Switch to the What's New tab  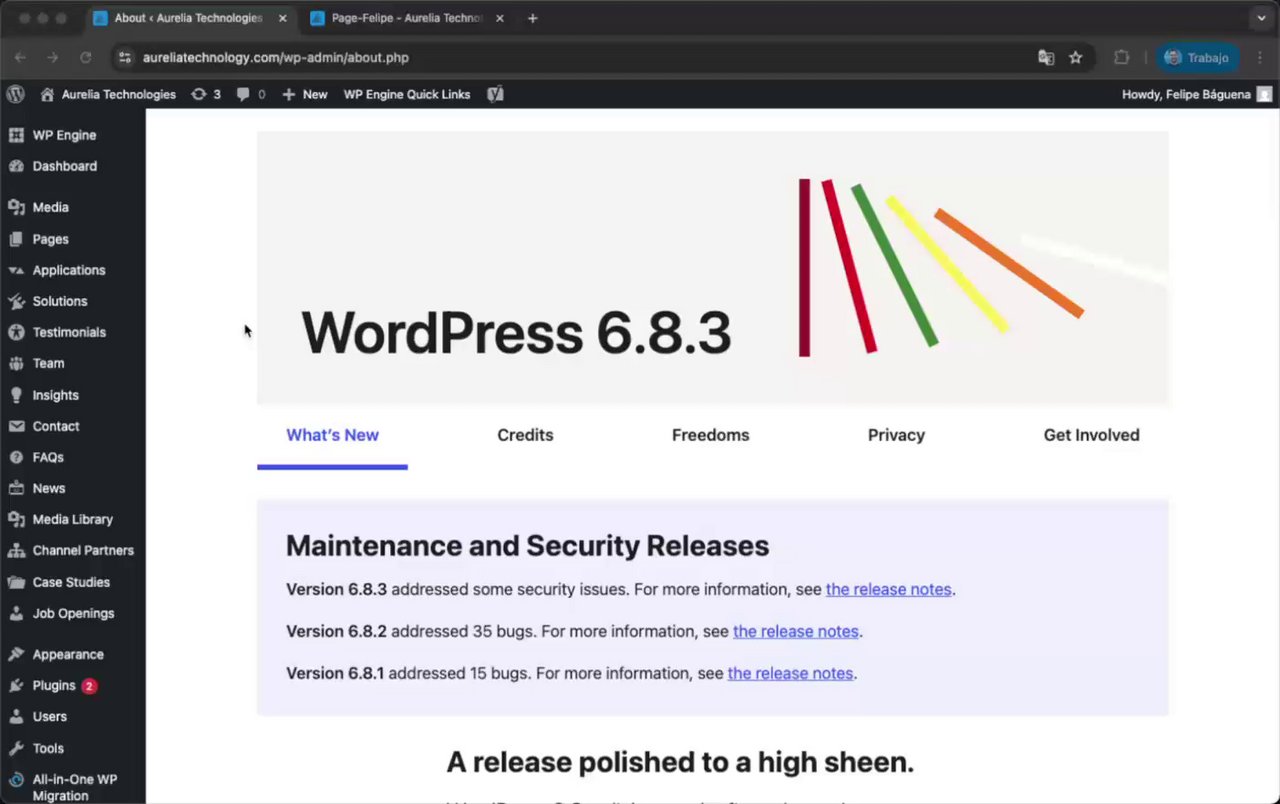click(332, 435)
